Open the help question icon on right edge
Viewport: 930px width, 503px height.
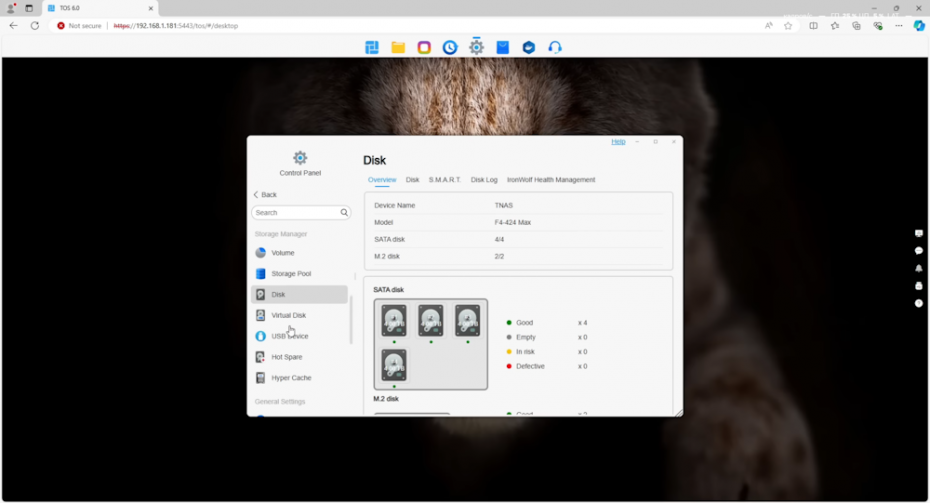pyautogui.click(x=919, y=303)
